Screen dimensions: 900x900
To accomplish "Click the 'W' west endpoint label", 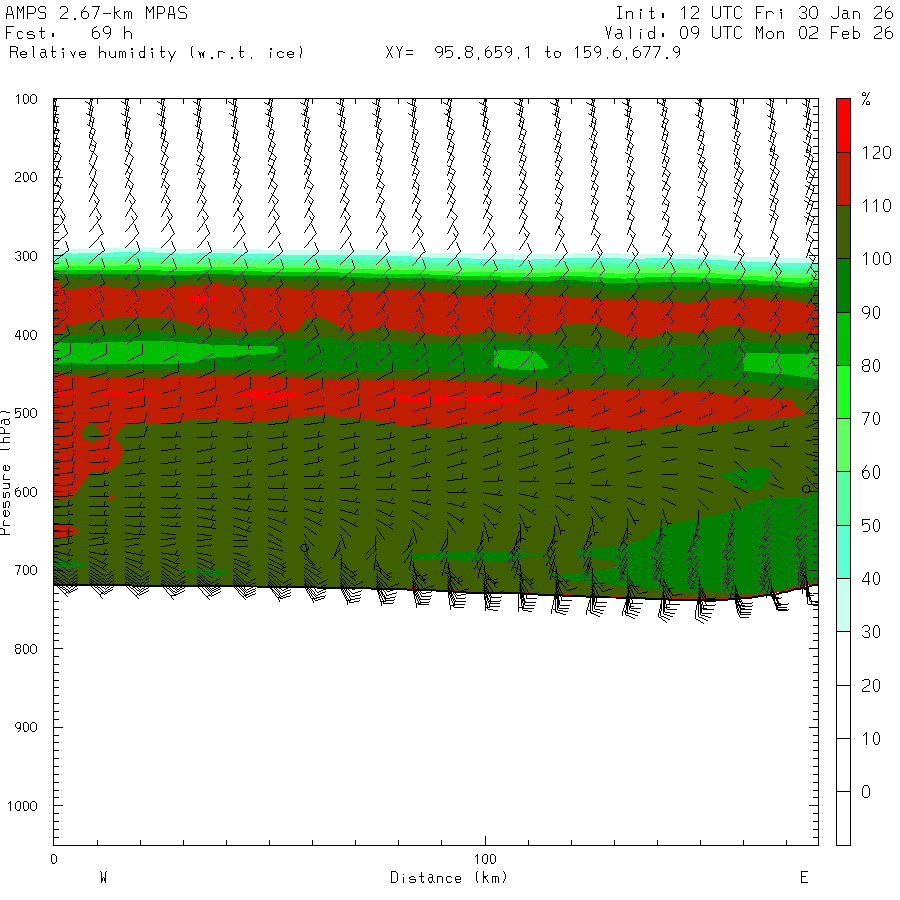I will tap(104, 878).
